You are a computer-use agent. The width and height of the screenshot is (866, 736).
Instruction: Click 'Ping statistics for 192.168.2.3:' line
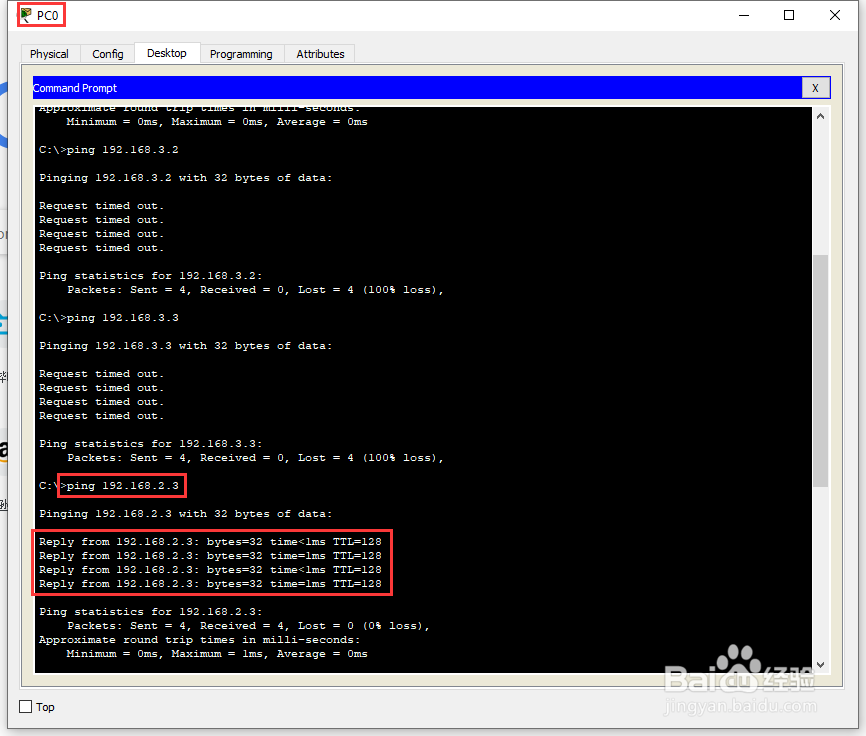point(151,611)
